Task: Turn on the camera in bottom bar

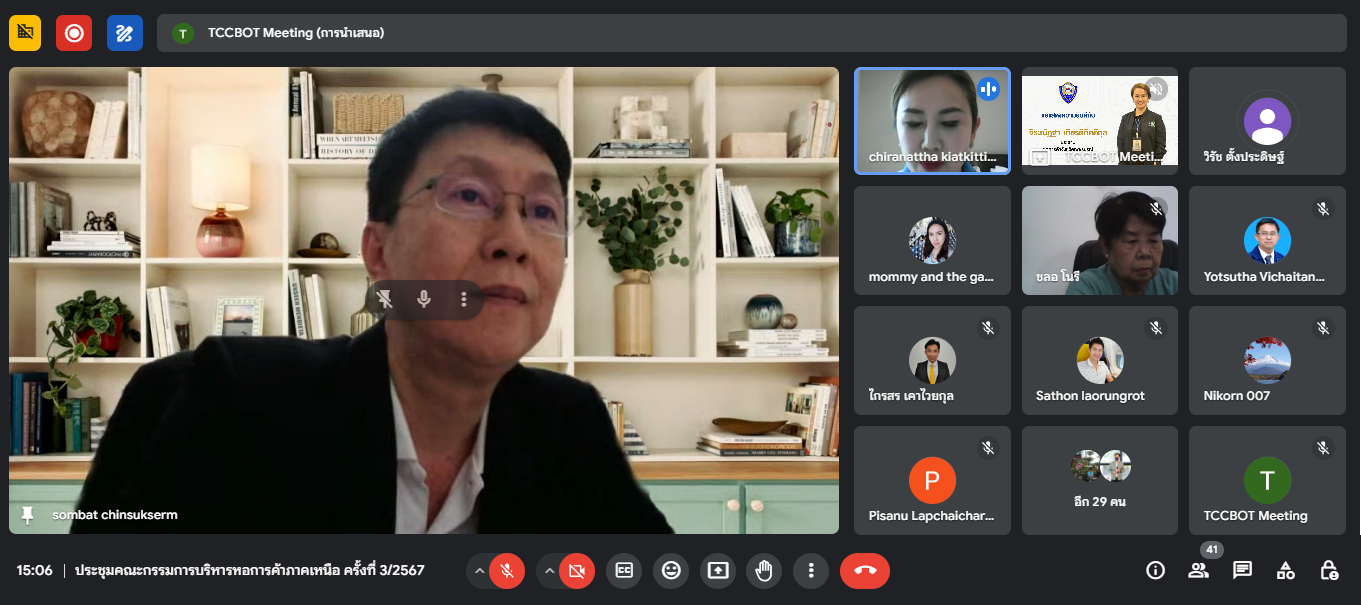Action: [576, 571]
